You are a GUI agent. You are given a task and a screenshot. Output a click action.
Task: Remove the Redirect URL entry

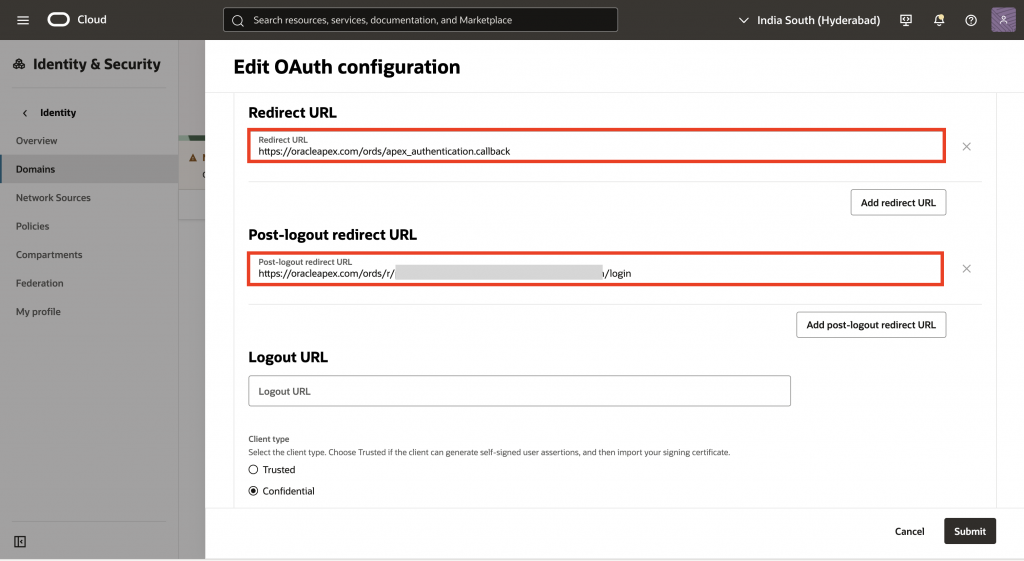966,147
